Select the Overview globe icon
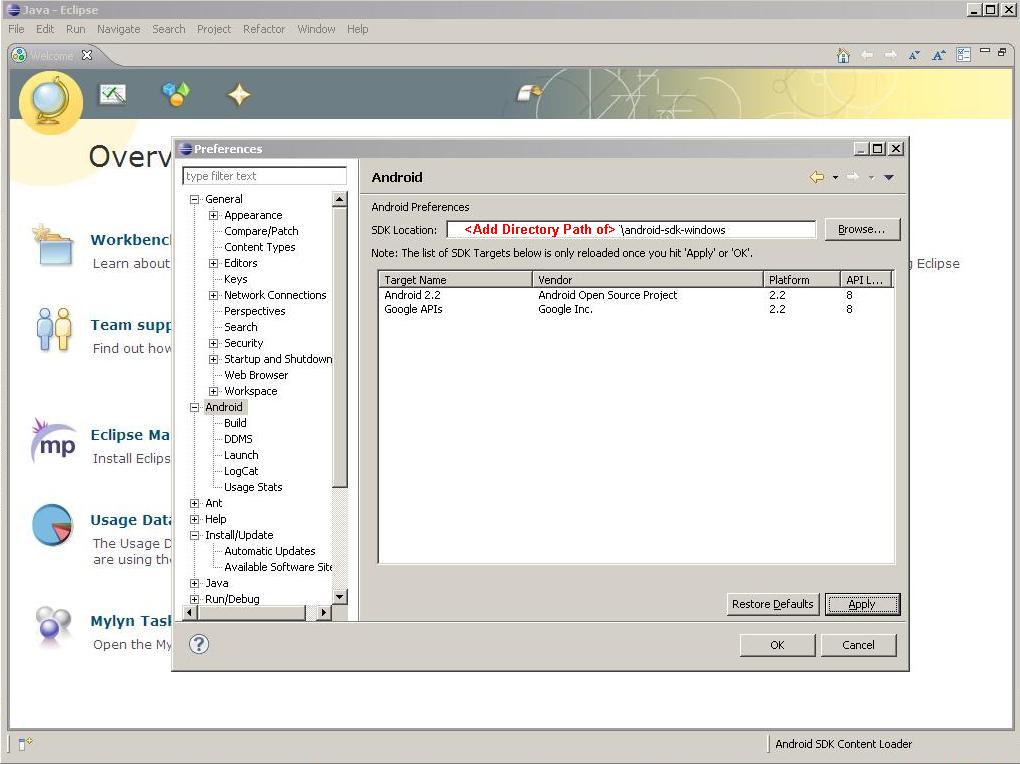1020x764 pixels. click(x=51, y=102)
